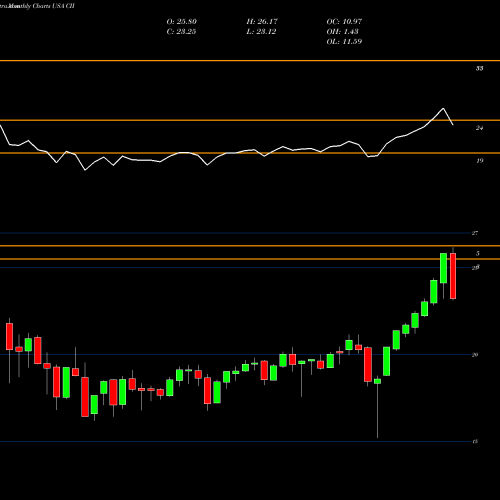Click the "L: 23.12" low price value
This screenshot has width=500, height=500.
[x=261, y=32]
